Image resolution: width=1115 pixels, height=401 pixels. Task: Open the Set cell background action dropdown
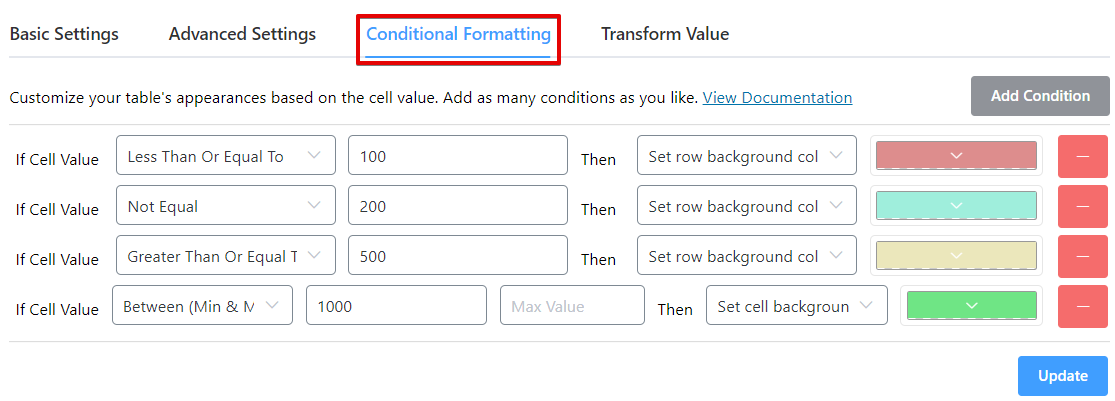click(796, 306)
